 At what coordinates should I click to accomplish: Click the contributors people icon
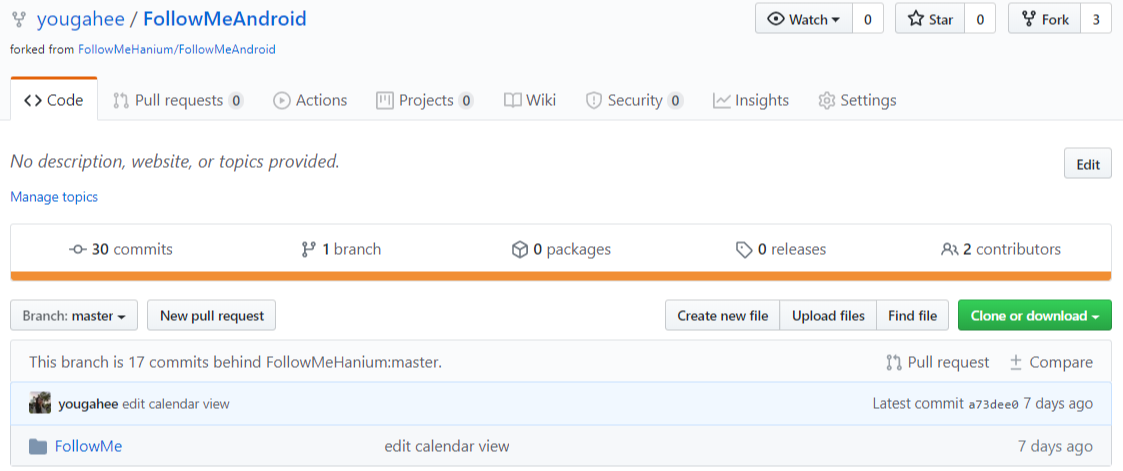pos(950,249)
